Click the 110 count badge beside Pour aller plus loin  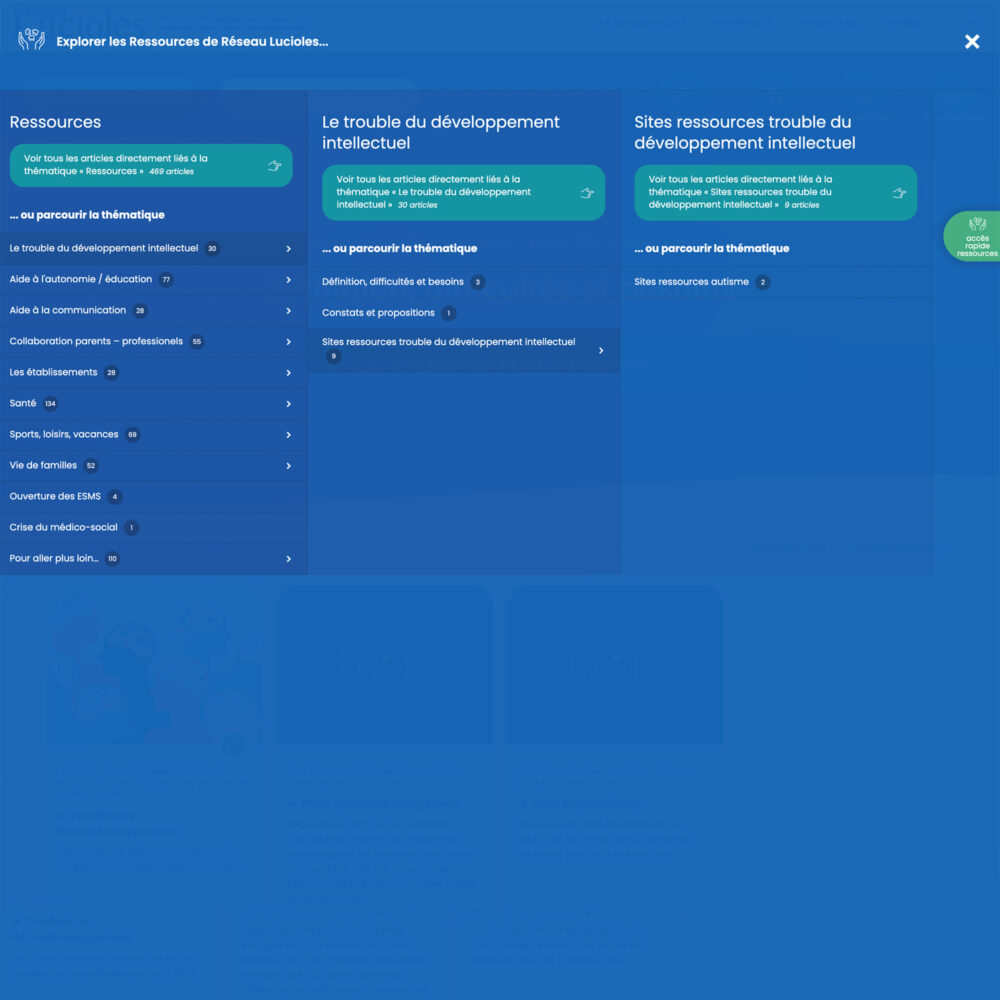(x=112, y=559)
